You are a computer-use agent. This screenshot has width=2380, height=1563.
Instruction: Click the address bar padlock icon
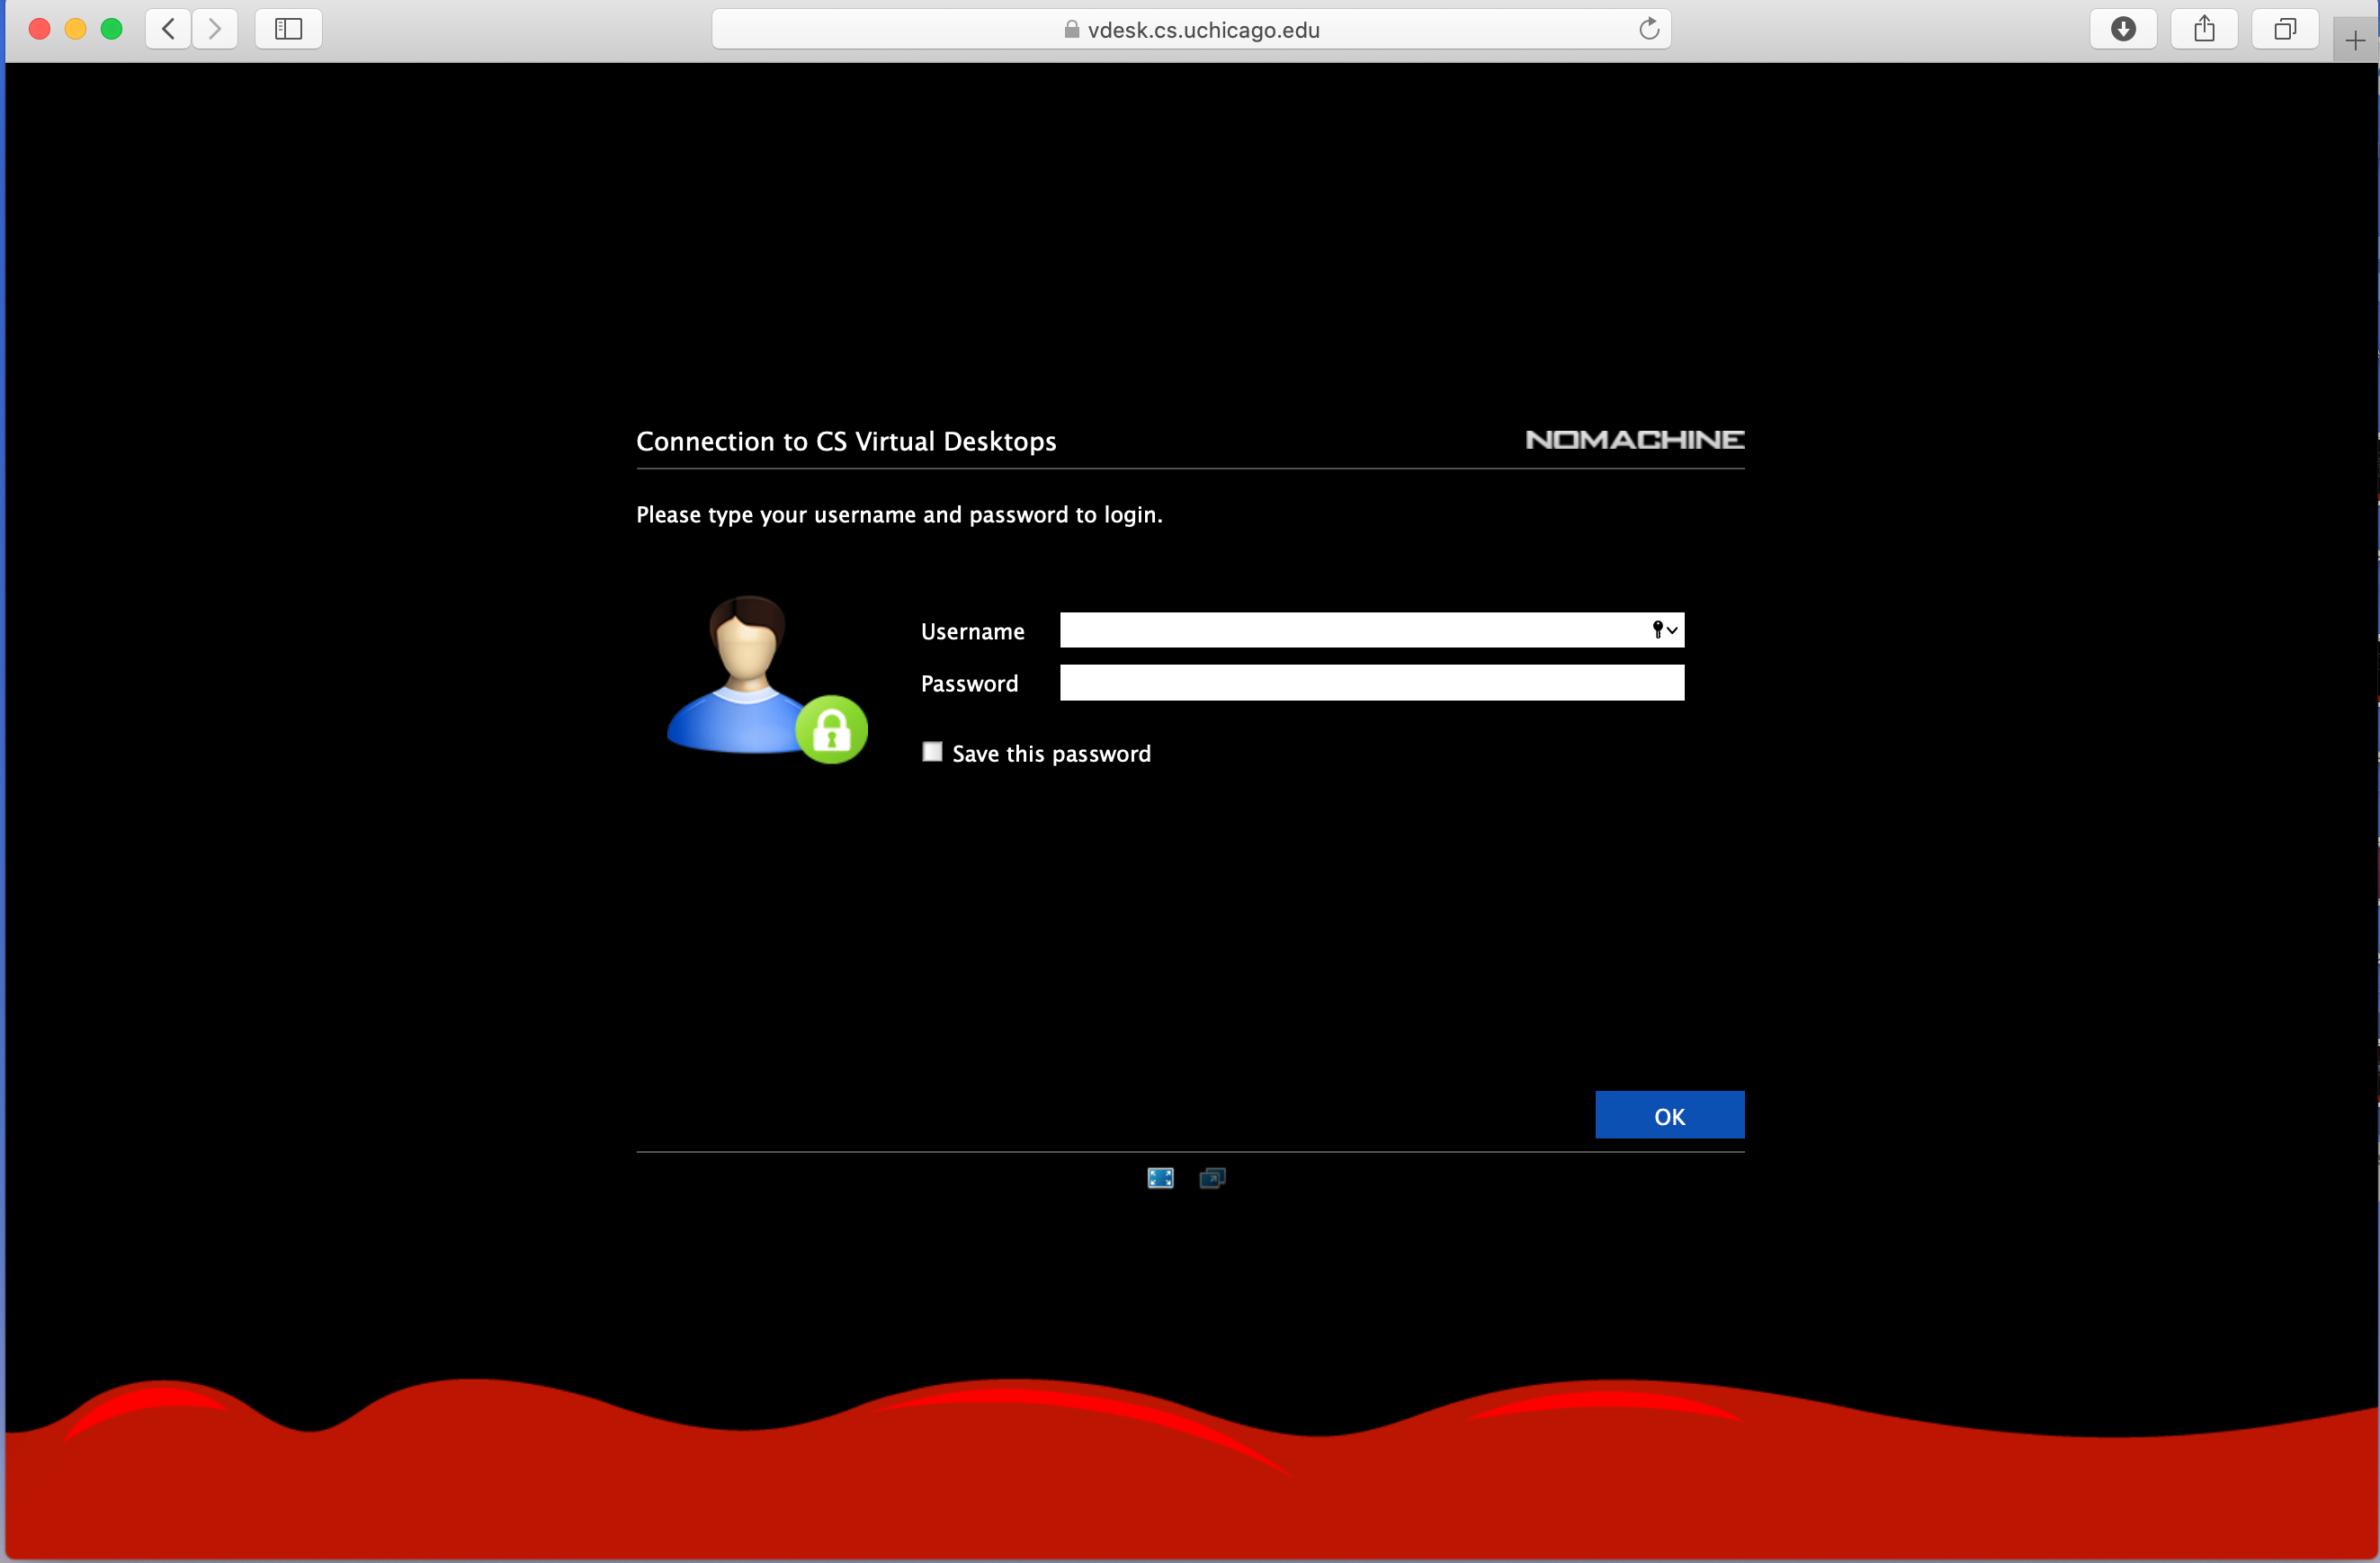click(1071, 30)
